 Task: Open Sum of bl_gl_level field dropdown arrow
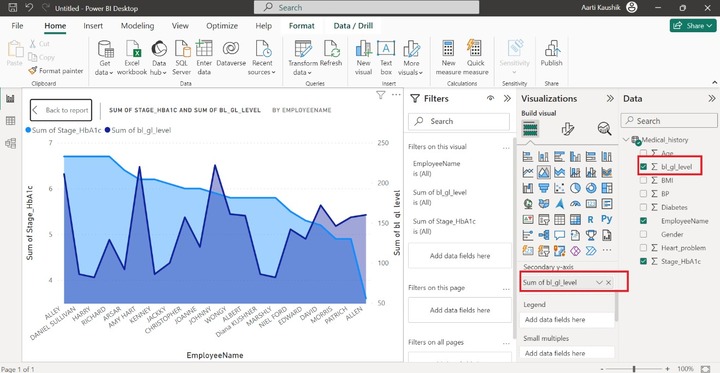click(x=599, y=283)
